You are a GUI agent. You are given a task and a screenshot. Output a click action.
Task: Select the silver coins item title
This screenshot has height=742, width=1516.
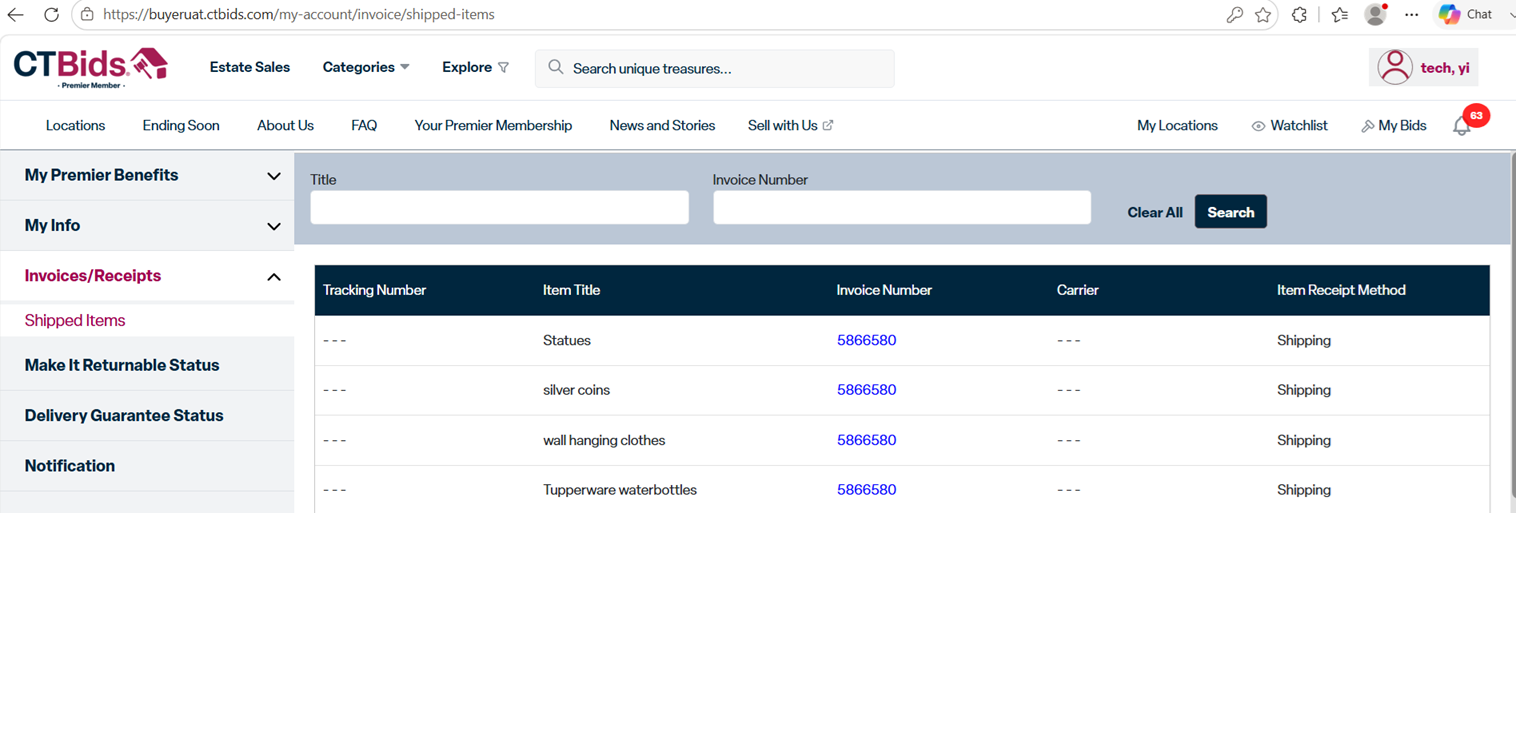pyautogui.click(x=576, y=390)
